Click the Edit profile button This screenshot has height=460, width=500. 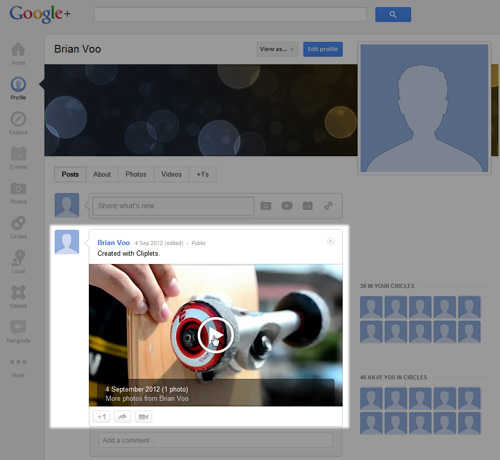tap(323, 49)
